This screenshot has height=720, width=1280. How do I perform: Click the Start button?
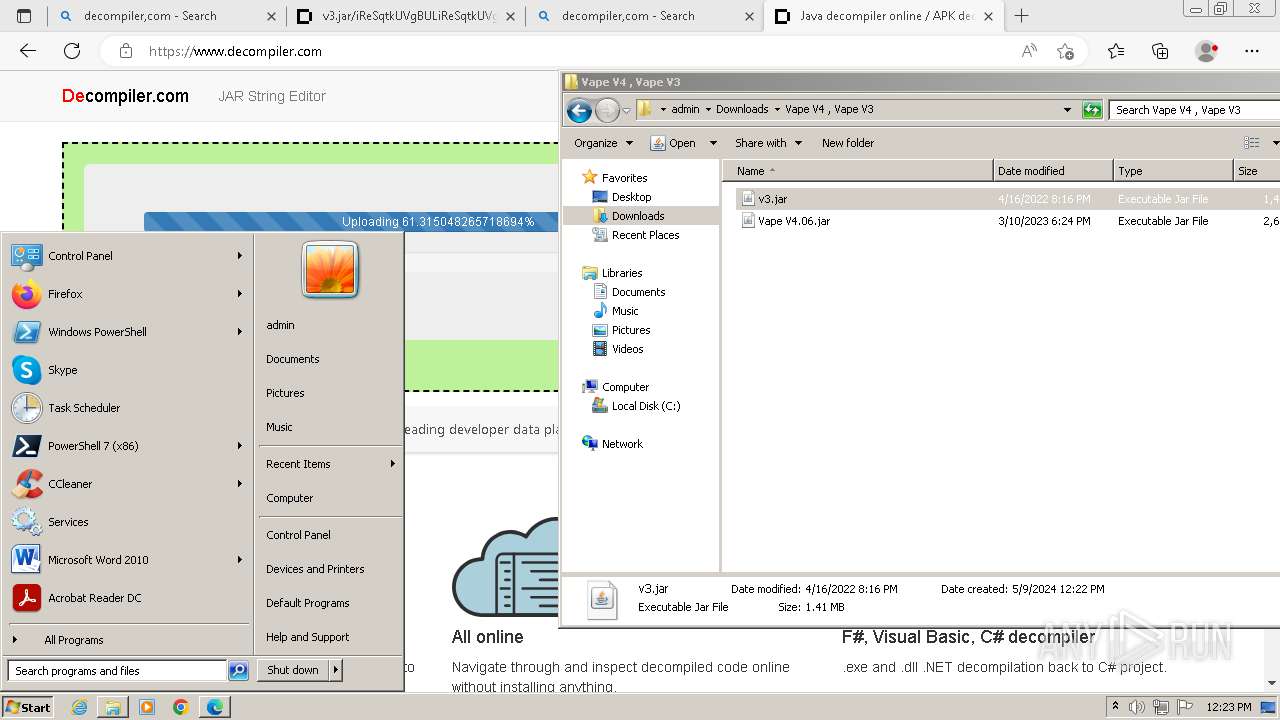point(28,707)
